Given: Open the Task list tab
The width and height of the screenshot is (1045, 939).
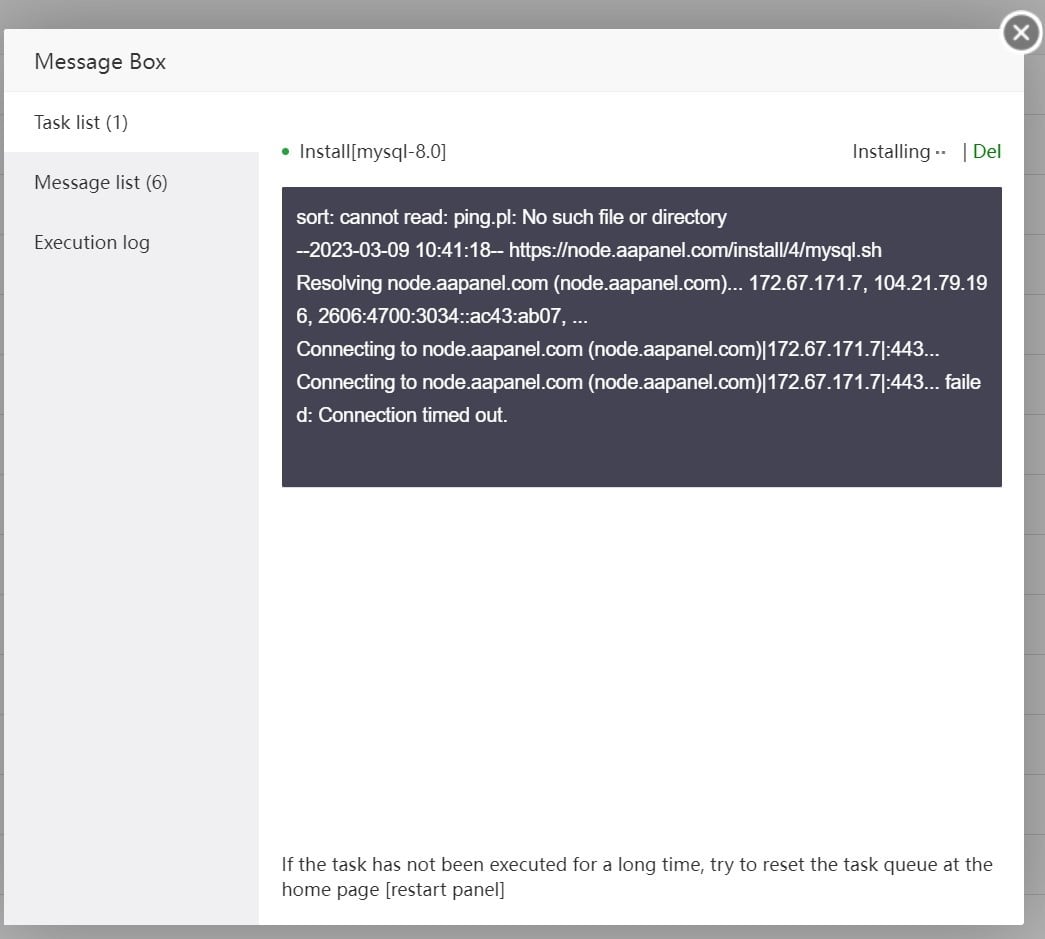Looking at the screenshot, I should click(81, 122).
